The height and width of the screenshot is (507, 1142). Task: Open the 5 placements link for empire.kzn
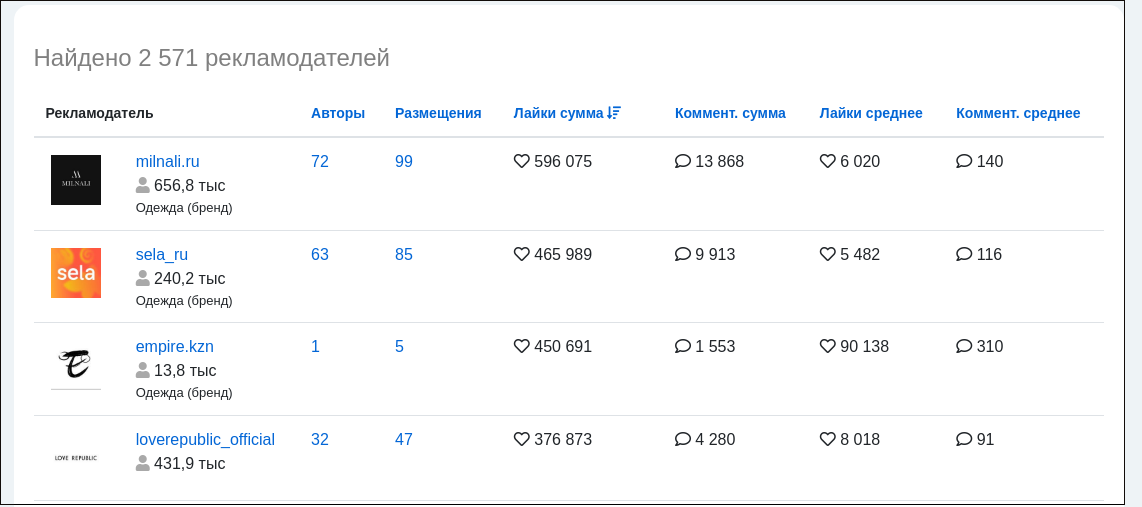coord(399,346)
